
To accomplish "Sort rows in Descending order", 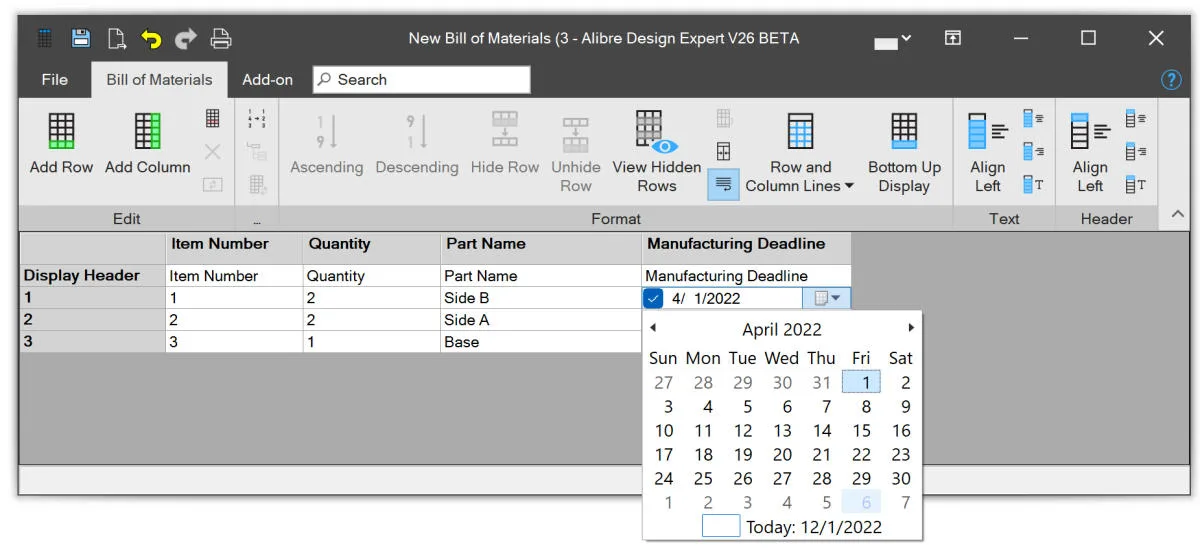I will point(417,145).
